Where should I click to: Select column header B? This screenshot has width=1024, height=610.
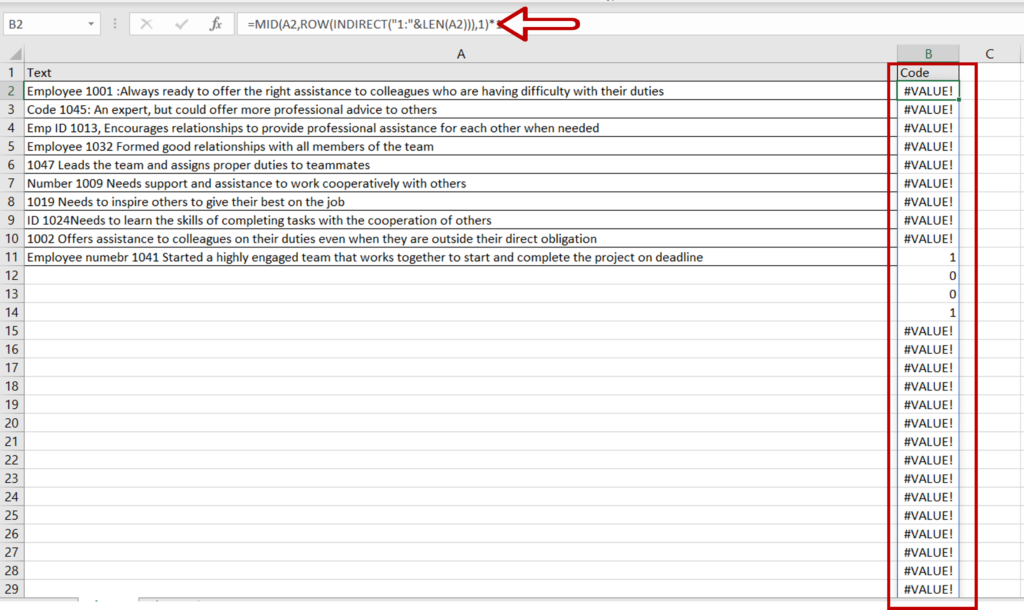click(928, 53)
